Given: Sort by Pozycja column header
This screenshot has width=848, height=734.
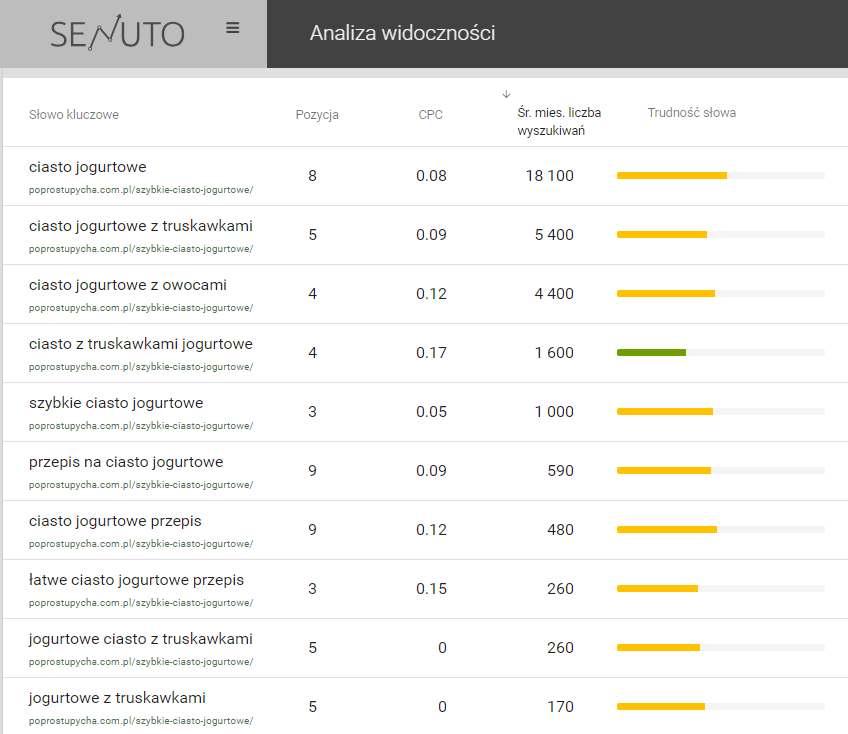Looking at the screenshot, I should [317, 114].
